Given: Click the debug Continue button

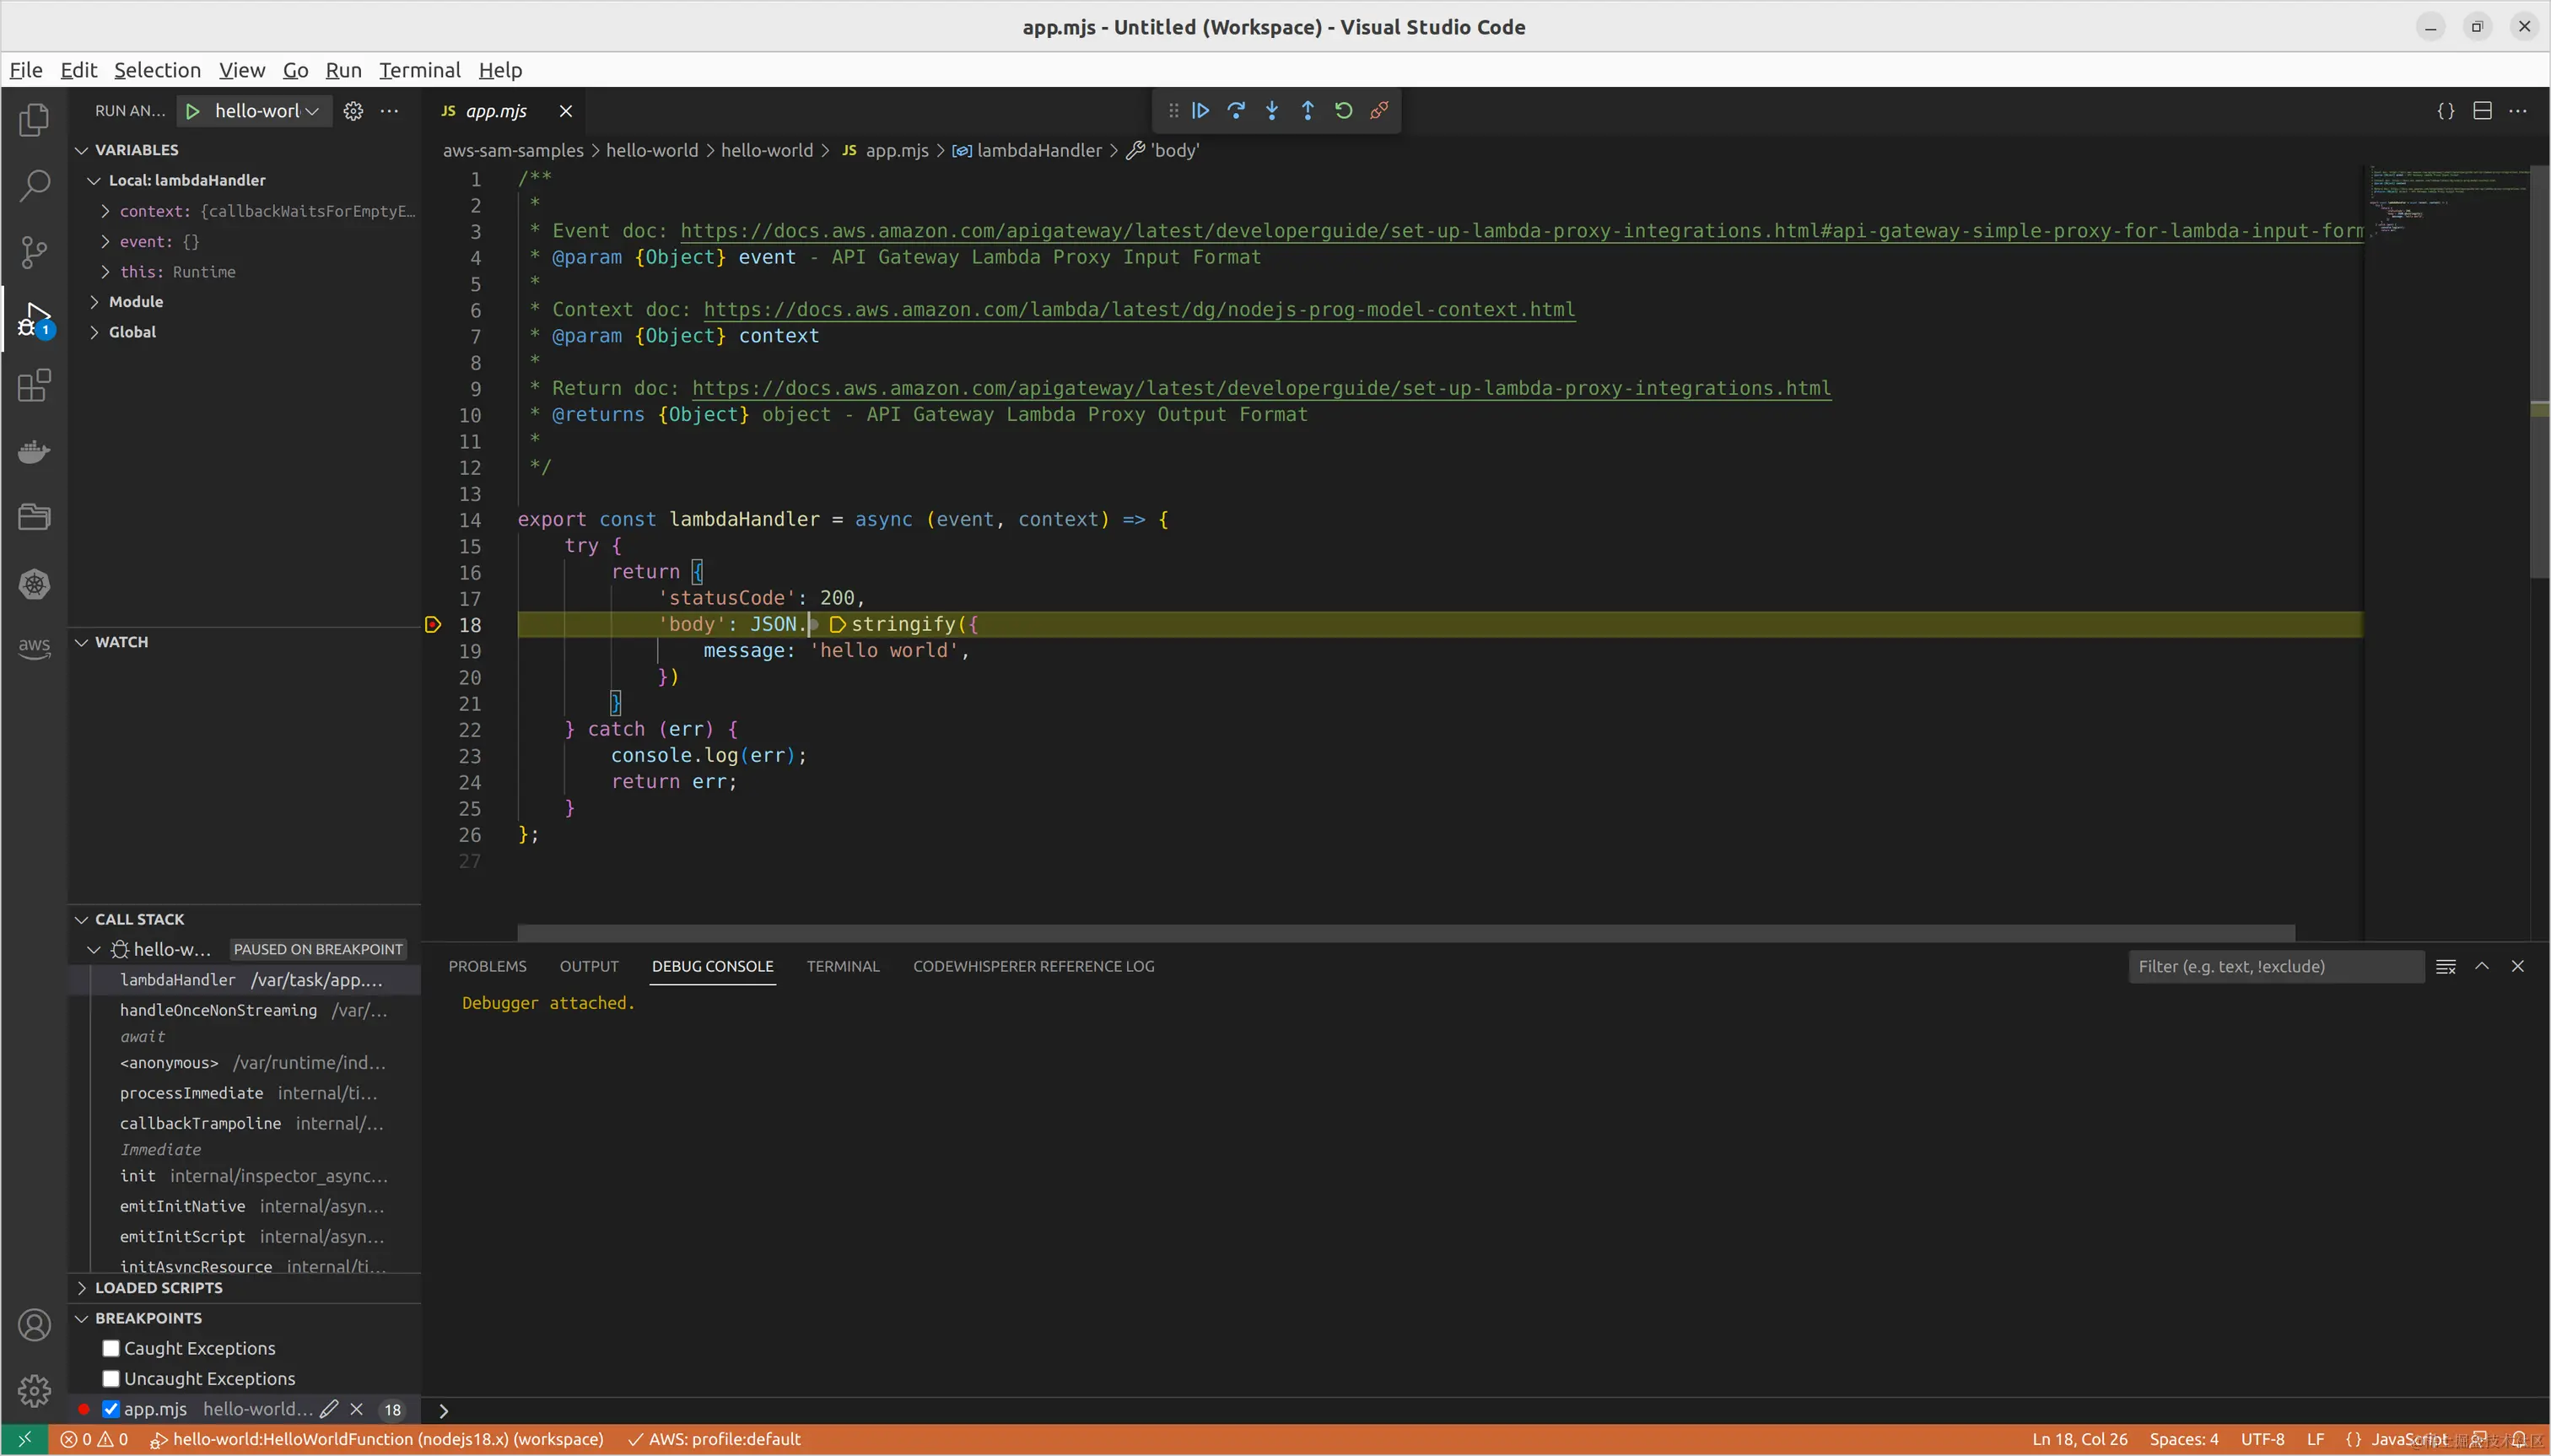Looking at the screenshot, I should pos(1200,111).
